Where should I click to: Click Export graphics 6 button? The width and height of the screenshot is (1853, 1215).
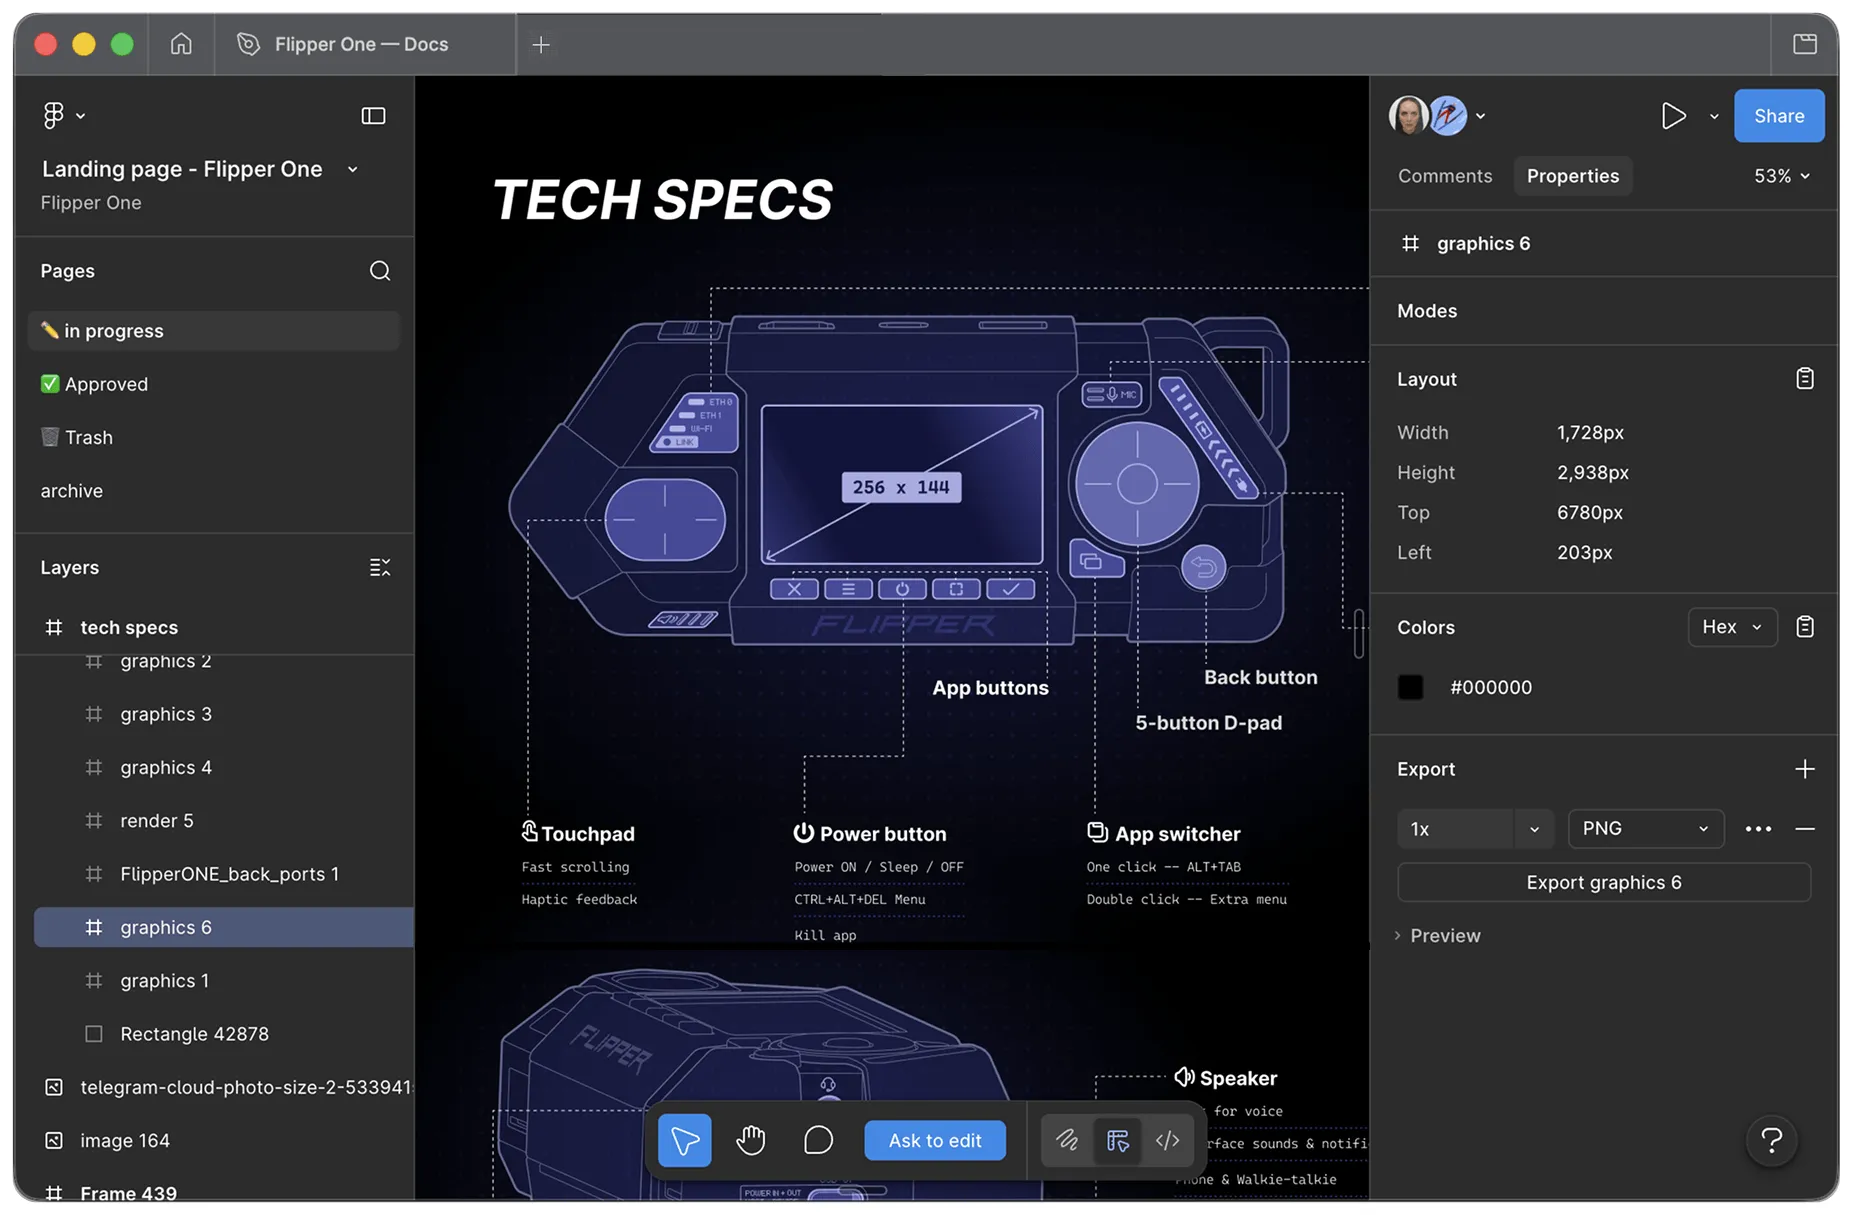1604,882
